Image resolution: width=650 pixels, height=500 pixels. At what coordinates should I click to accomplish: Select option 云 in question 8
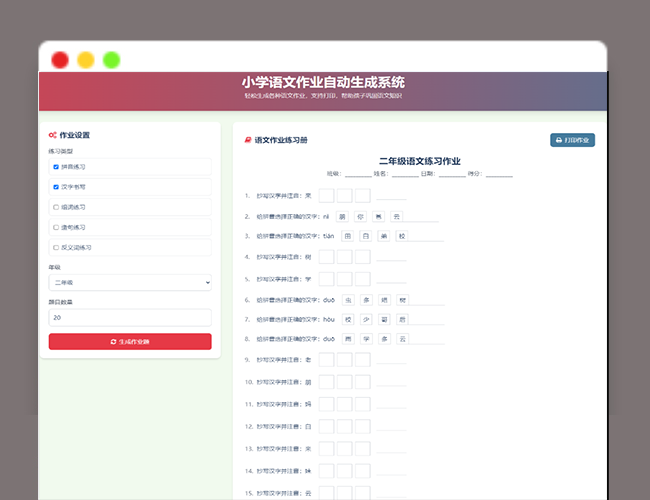tap(402, 339)
